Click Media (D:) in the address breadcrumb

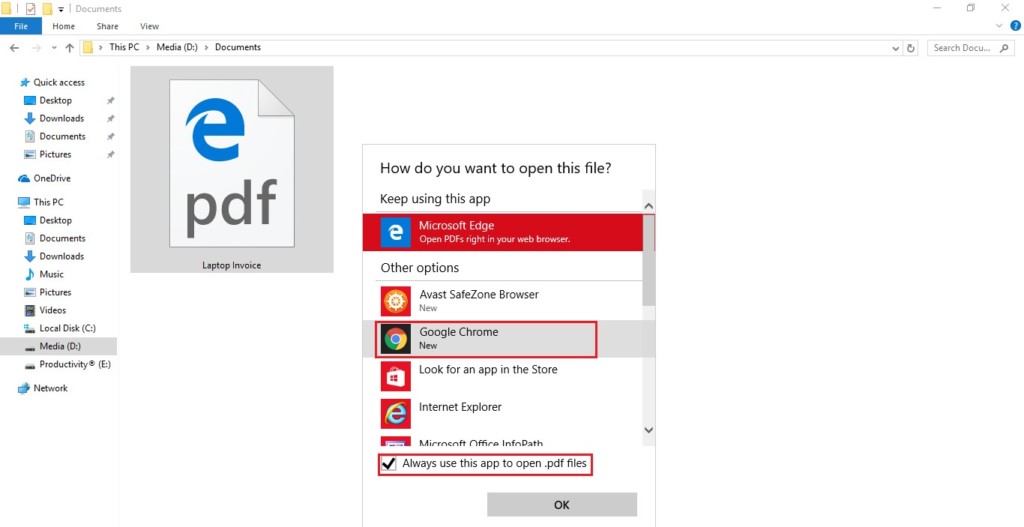point(177,47)
